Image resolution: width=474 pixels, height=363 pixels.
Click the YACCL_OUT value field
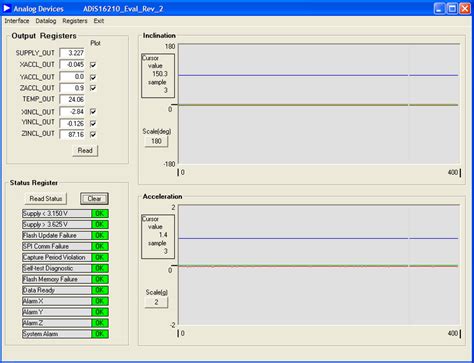72,77
